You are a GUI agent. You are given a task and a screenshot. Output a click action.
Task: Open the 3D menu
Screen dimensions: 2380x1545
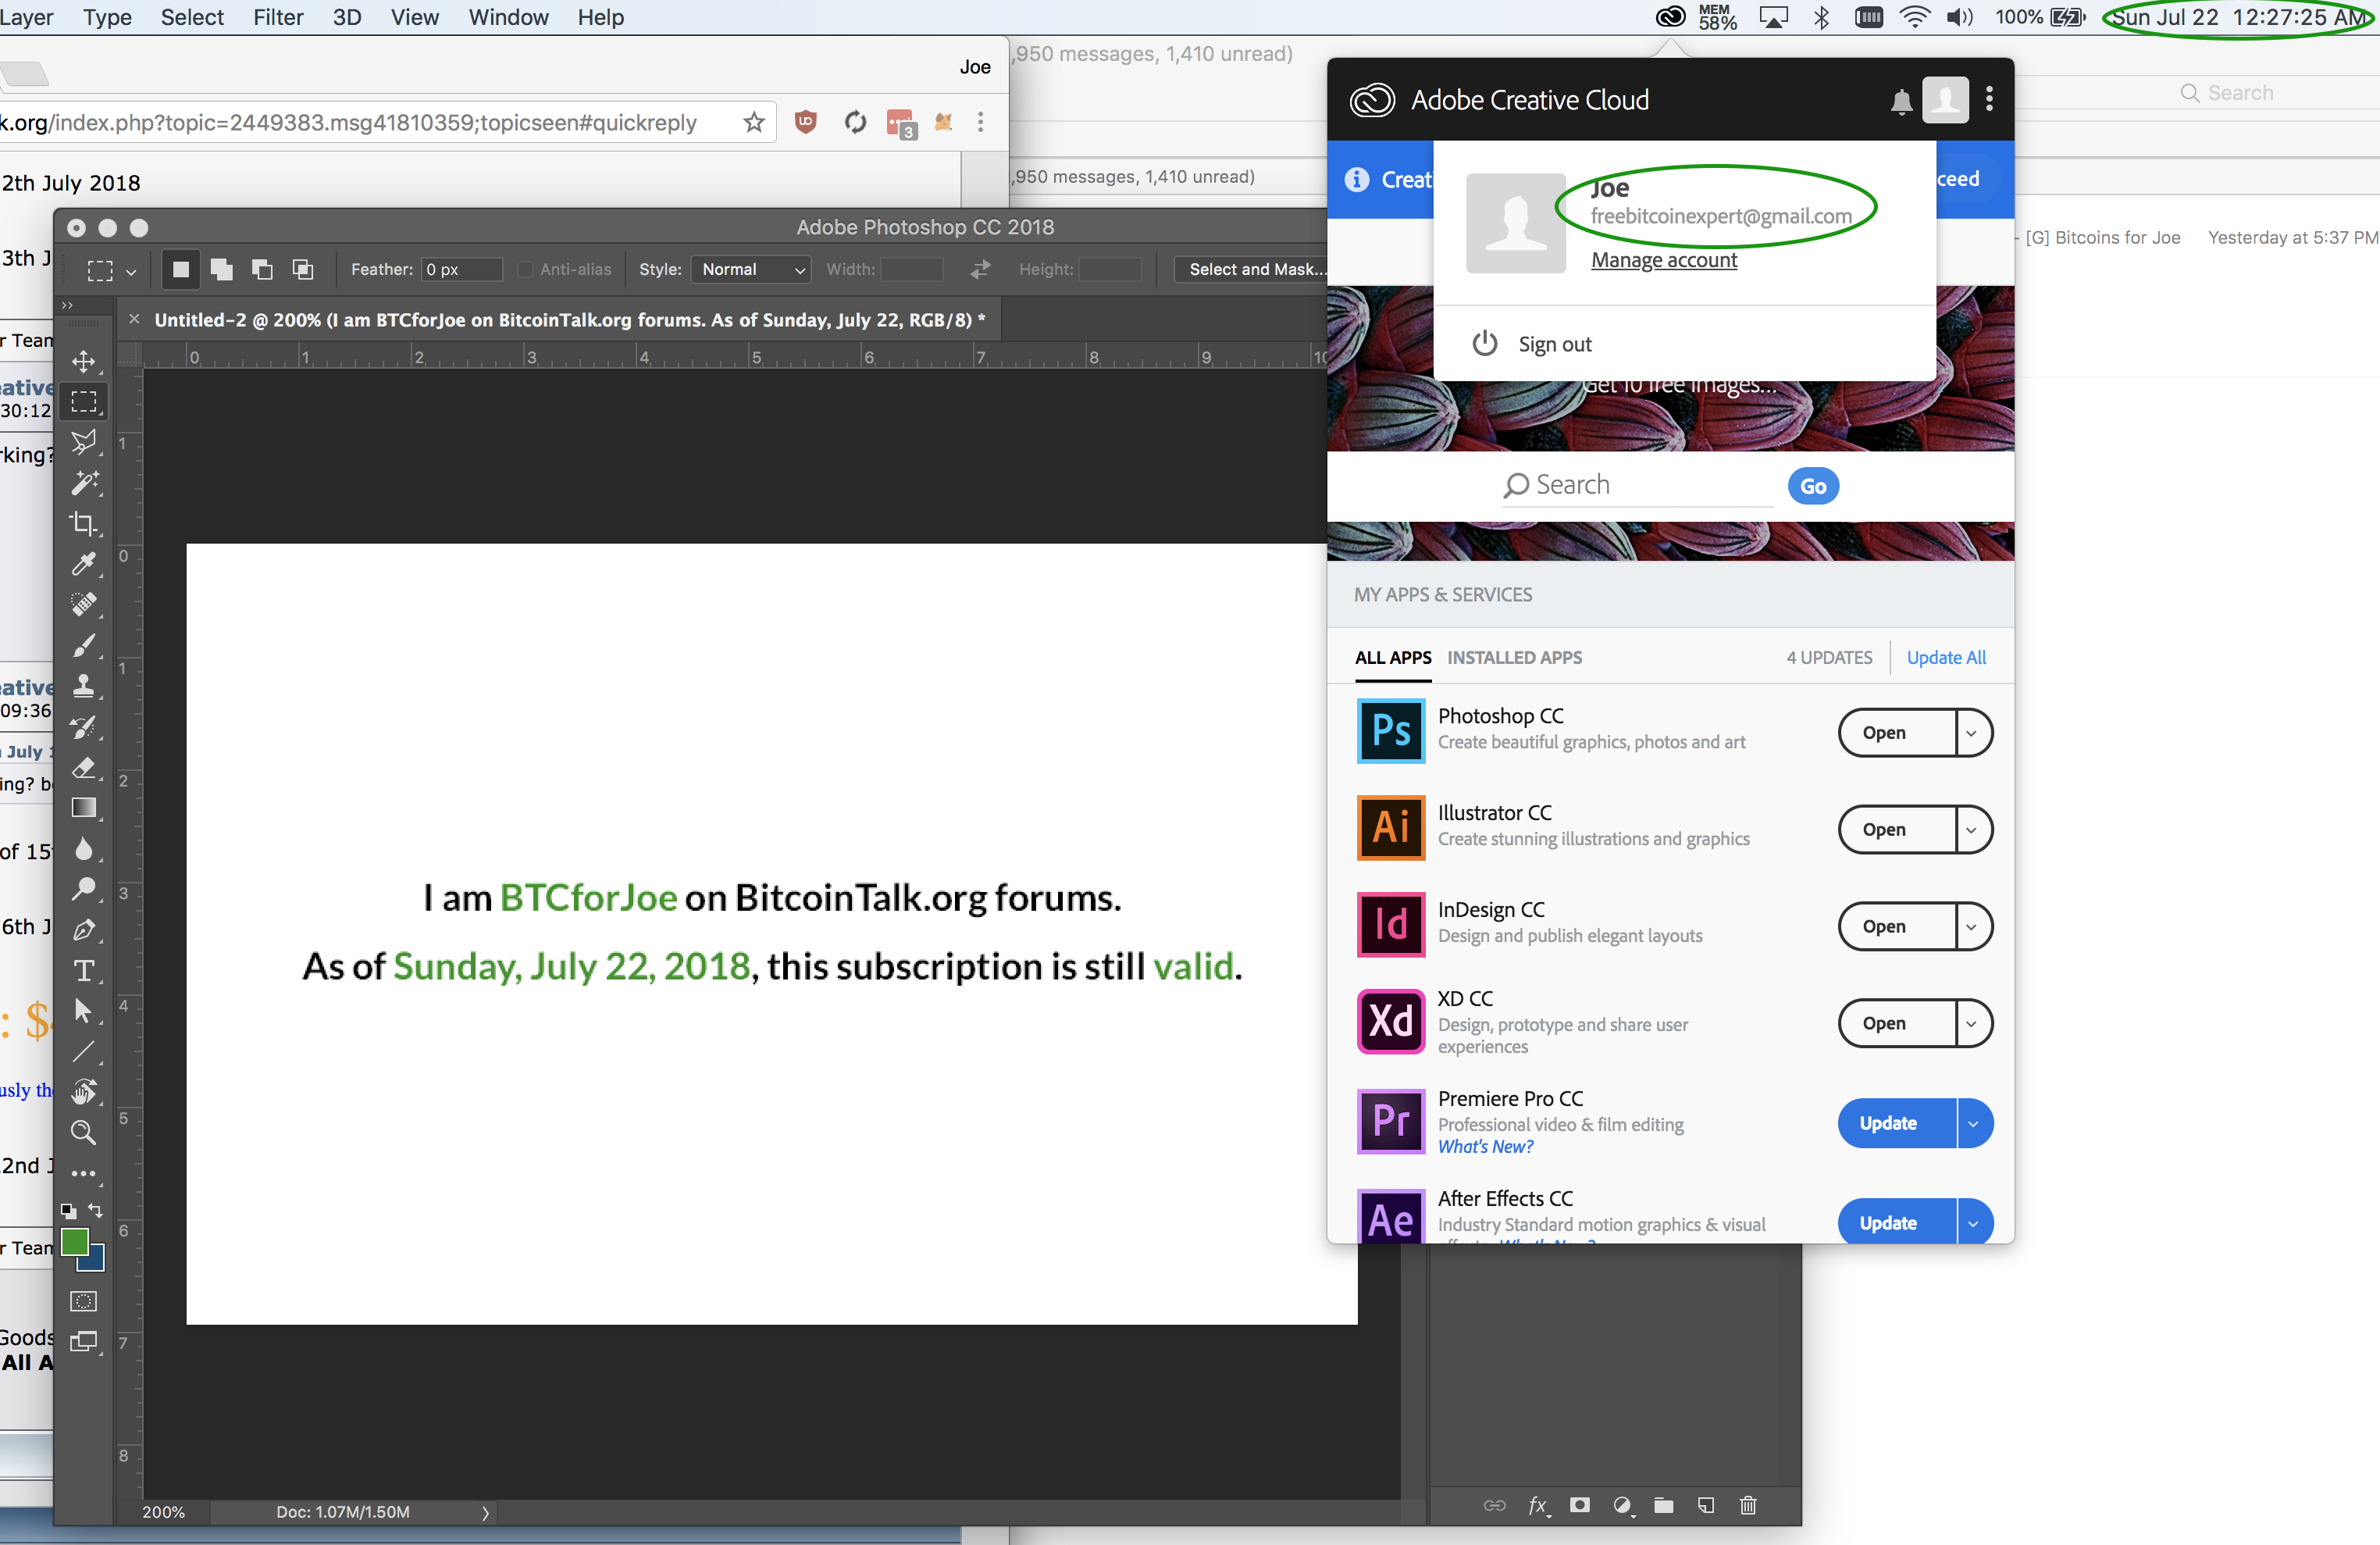[347, 17]
